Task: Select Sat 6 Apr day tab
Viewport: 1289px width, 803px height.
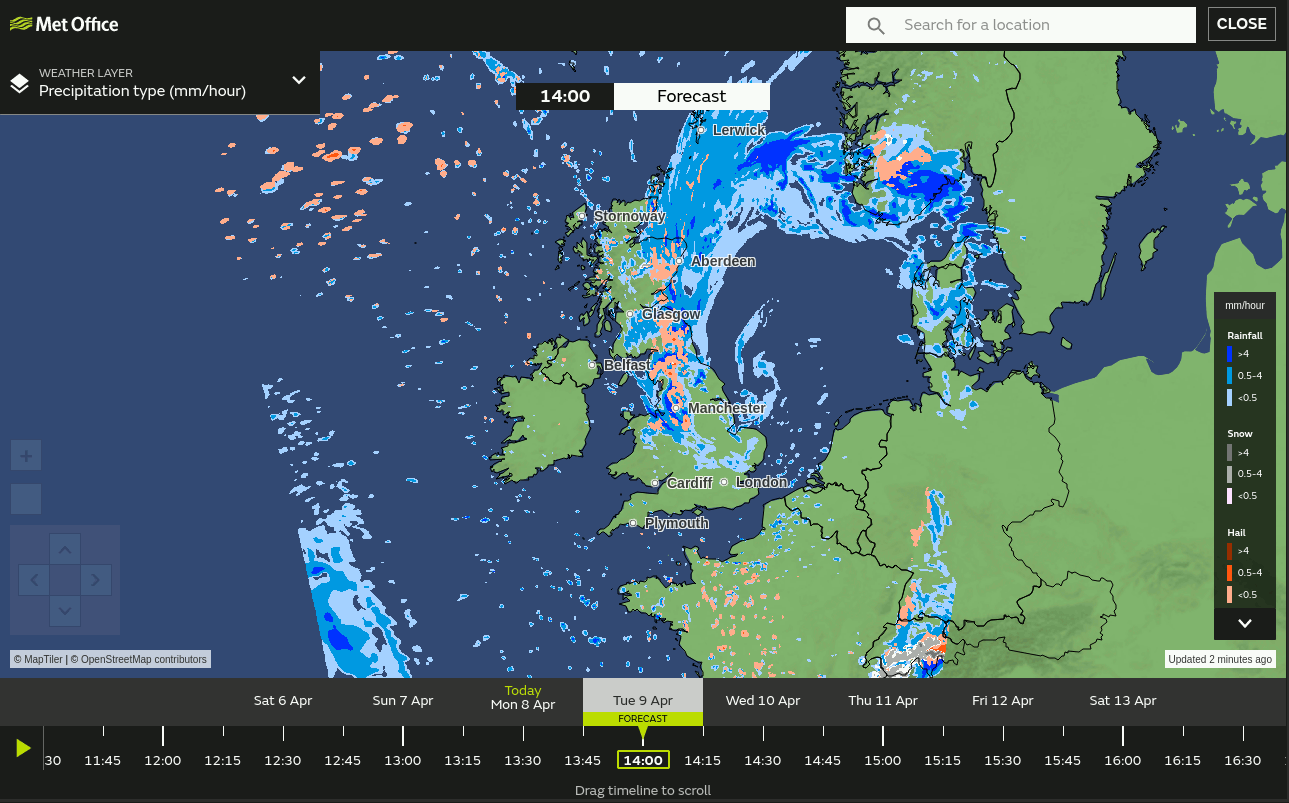Action: [283, 701]
